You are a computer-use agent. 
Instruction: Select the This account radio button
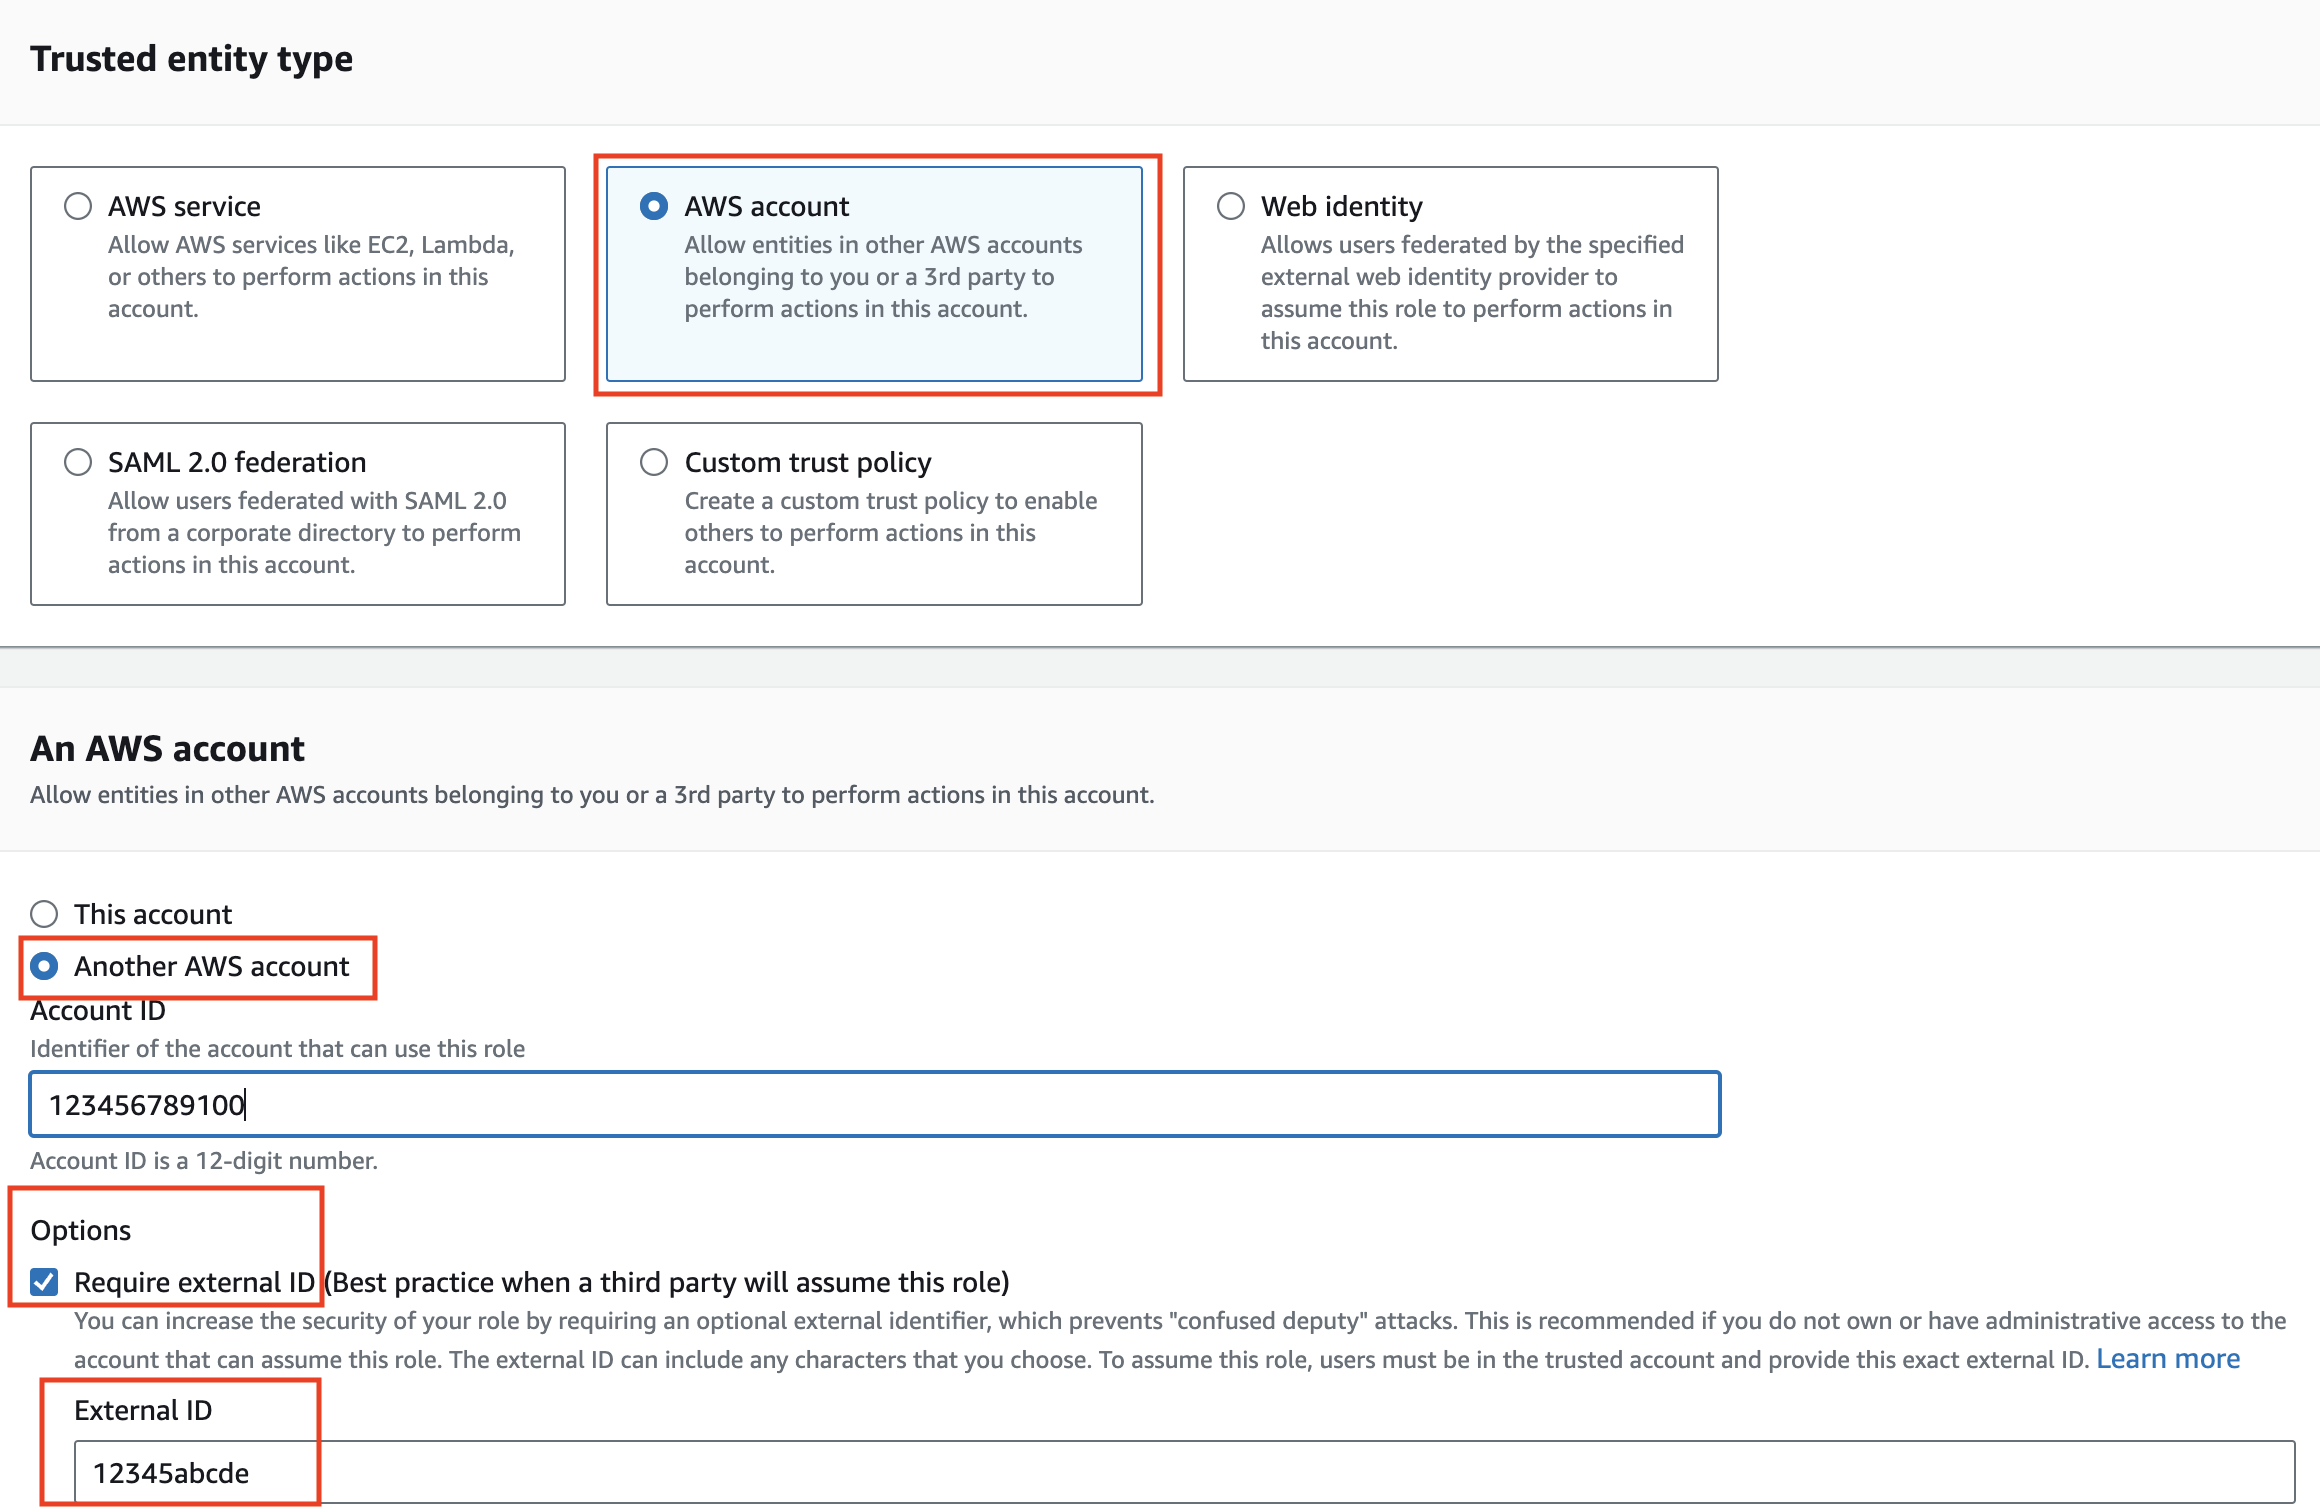[x=44, y=914]
